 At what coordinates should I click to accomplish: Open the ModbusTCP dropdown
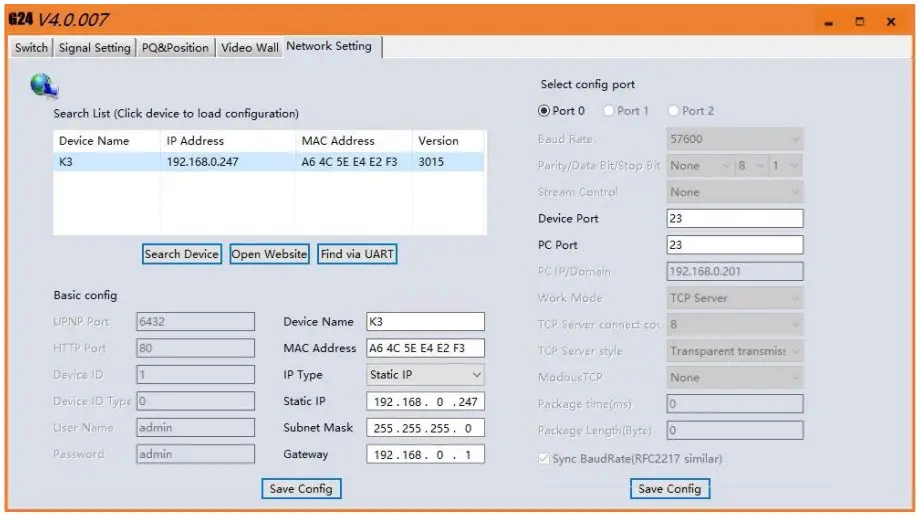pyautogui.click(x=735, y=378)
